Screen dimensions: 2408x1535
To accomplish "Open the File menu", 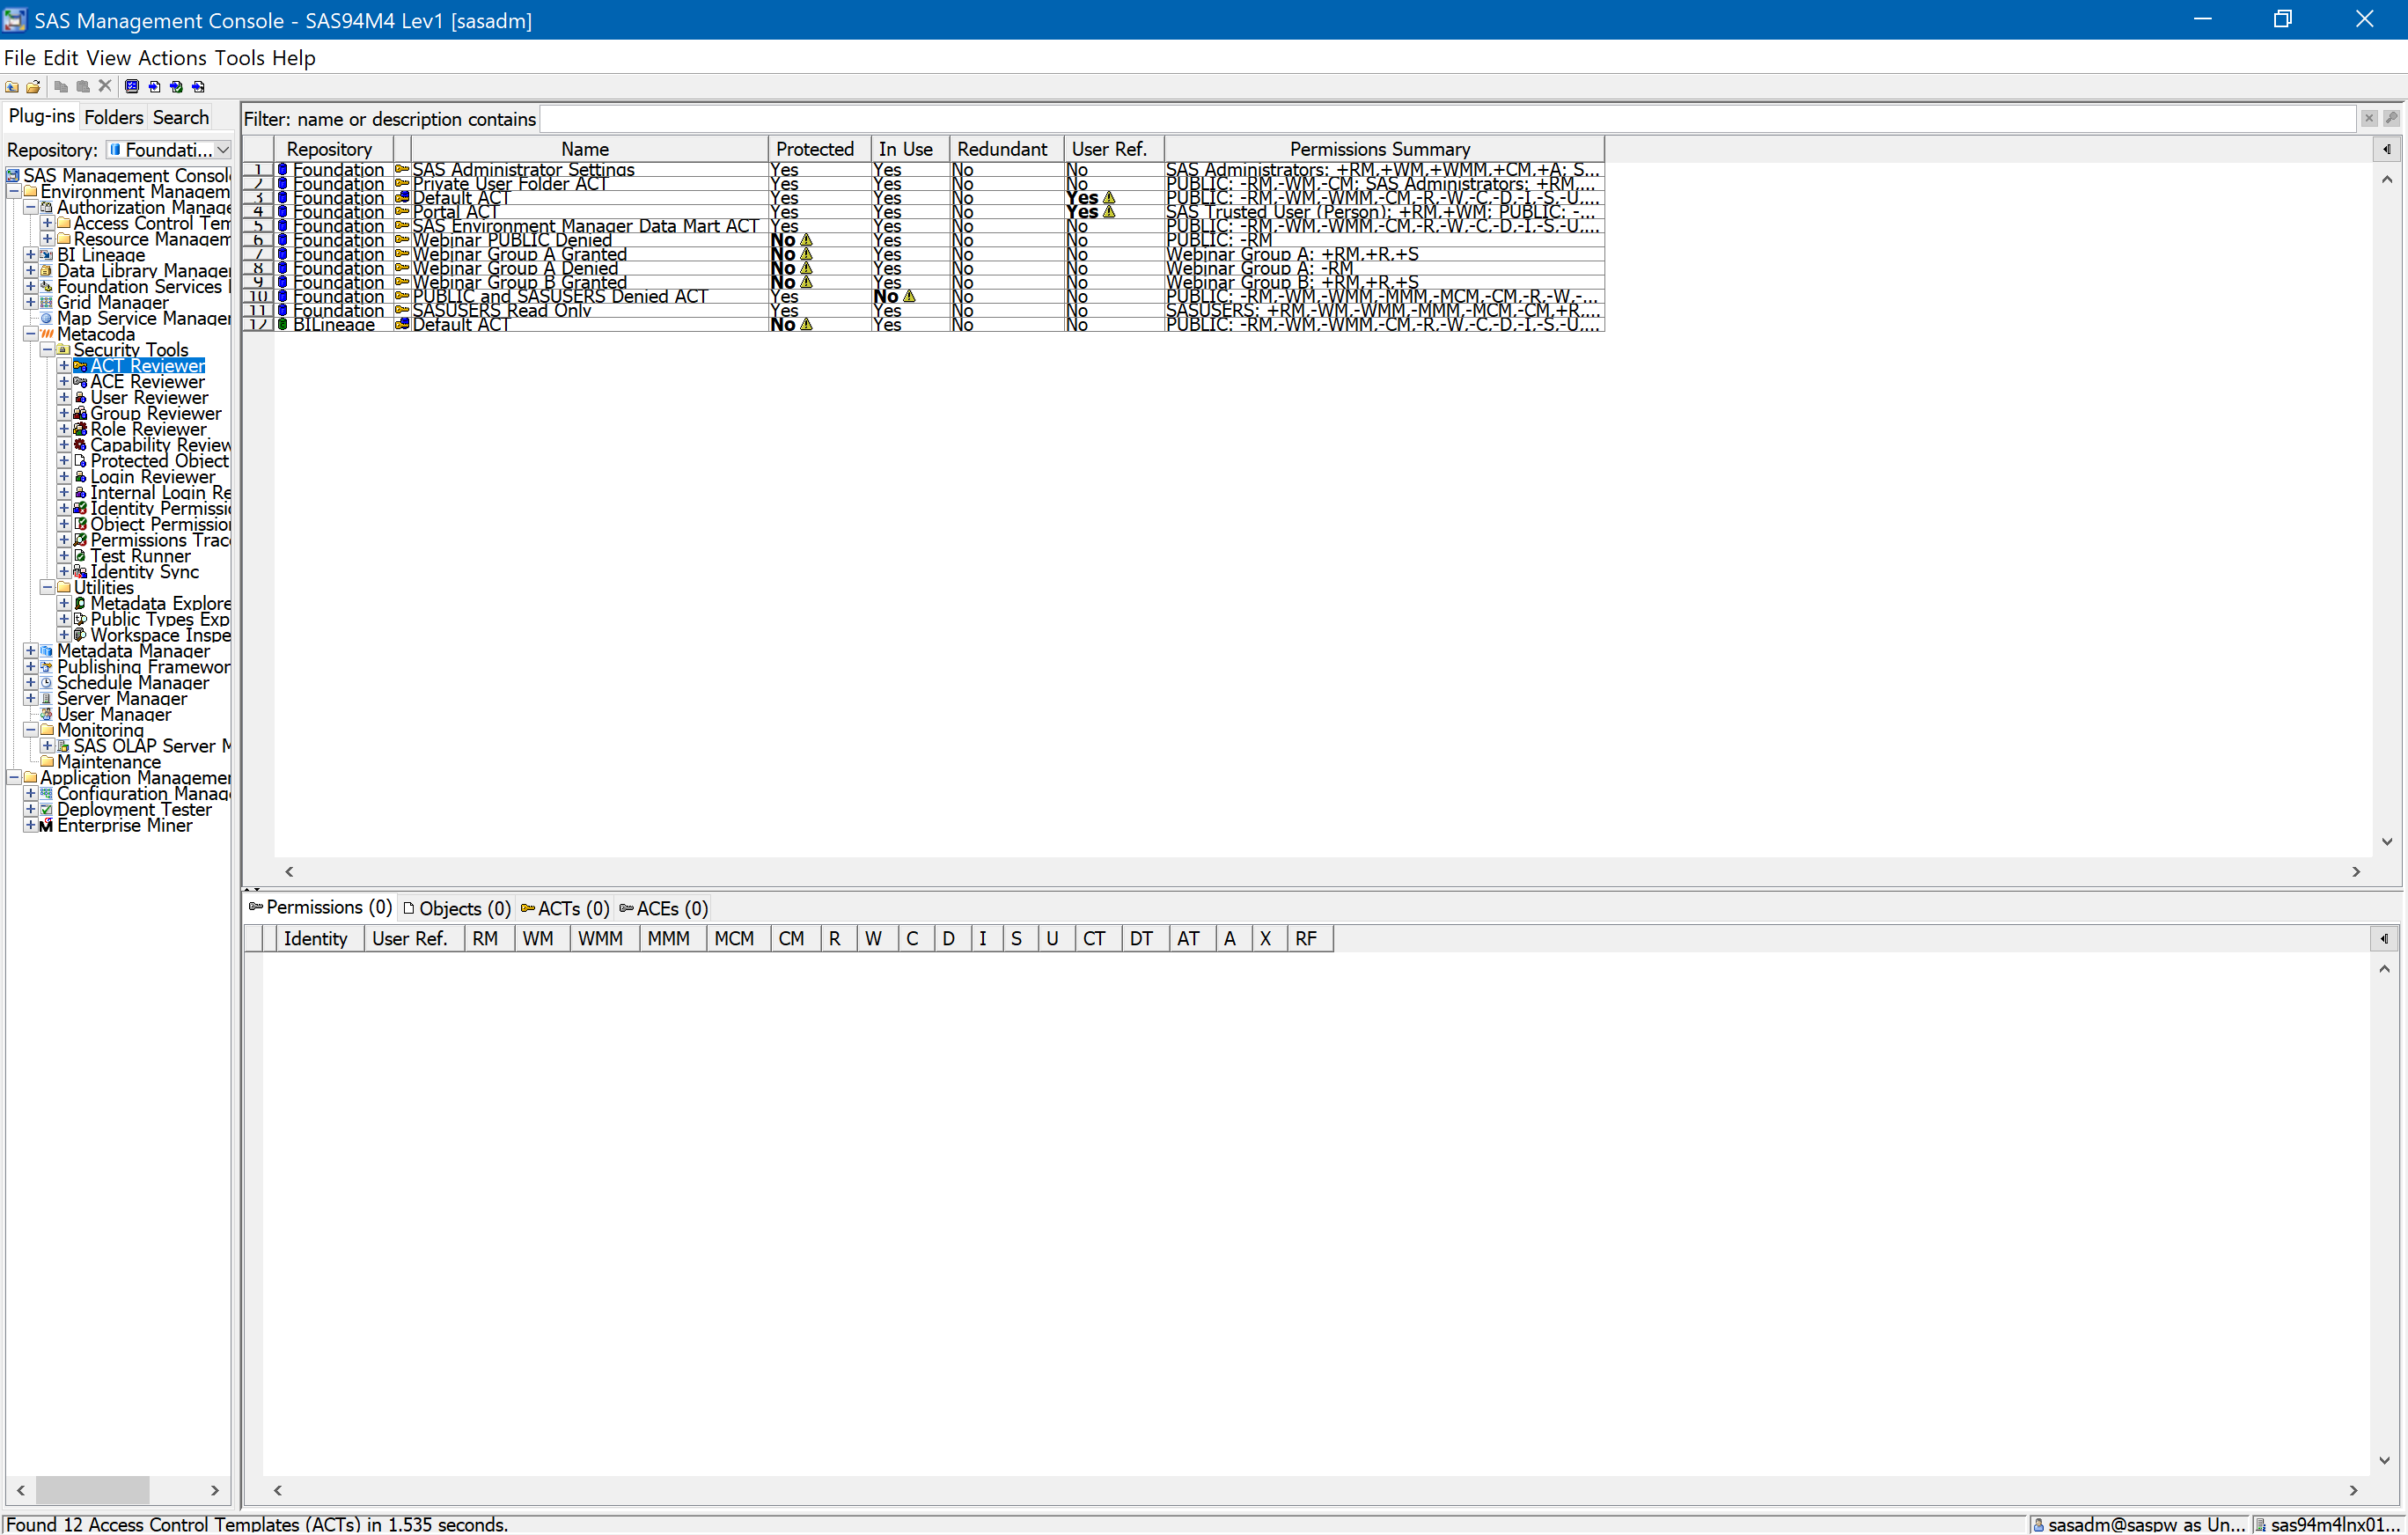I will (x=20, y=58).
